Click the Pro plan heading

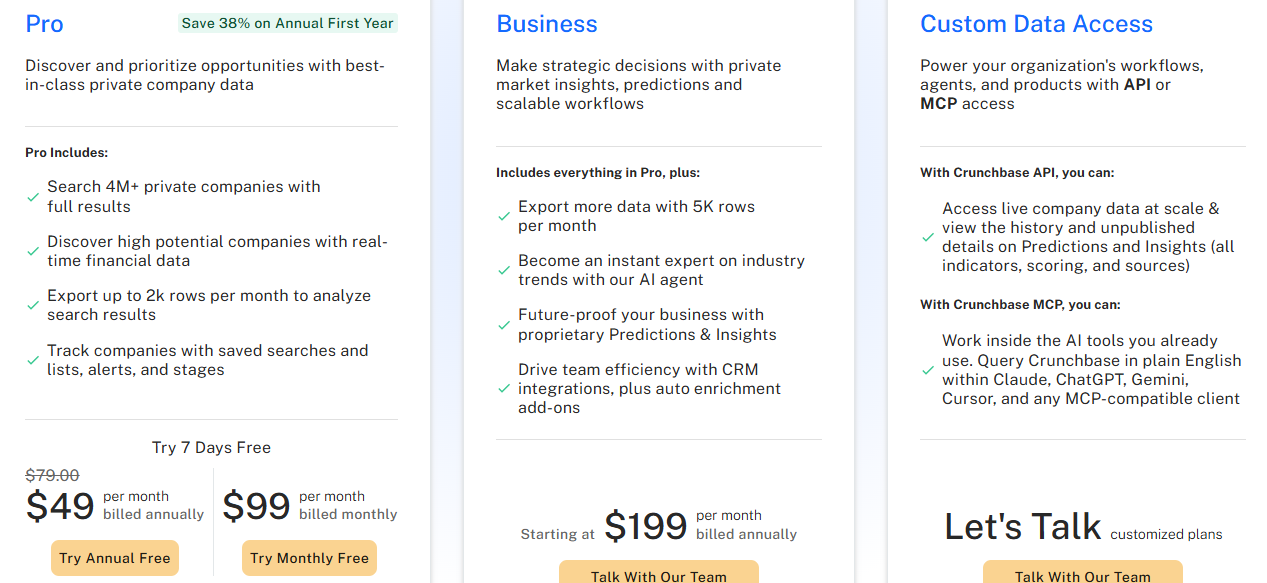(x=45, y=24)
